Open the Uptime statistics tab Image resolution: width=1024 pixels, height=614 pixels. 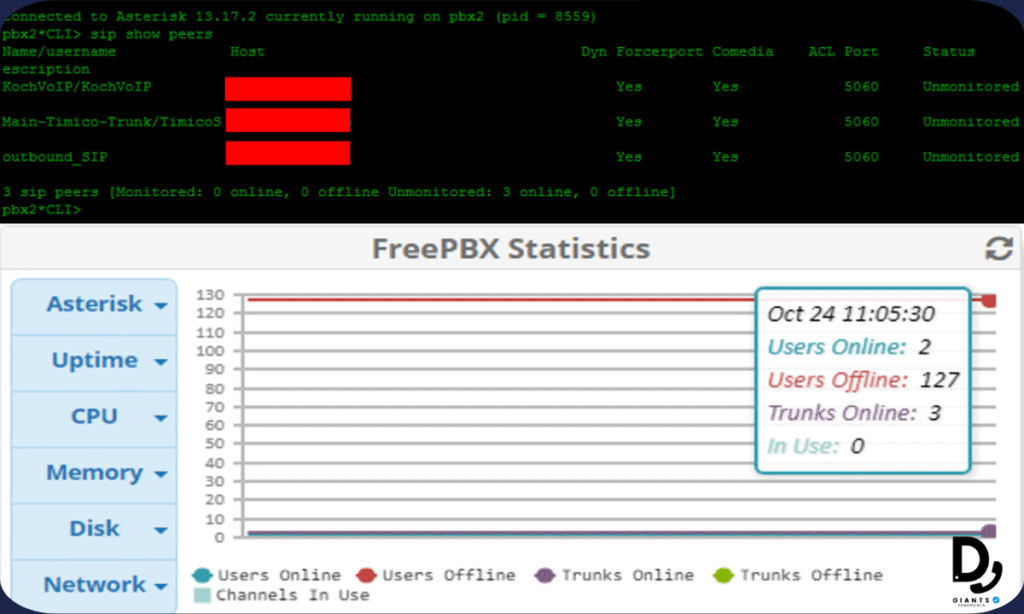[94, 363]
